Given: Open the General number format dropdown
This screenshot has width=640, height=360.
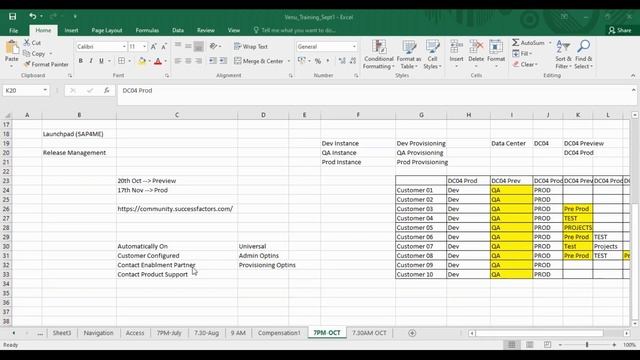Looking at the screenshot, I should pyautogui.click(x=354, y=47).
